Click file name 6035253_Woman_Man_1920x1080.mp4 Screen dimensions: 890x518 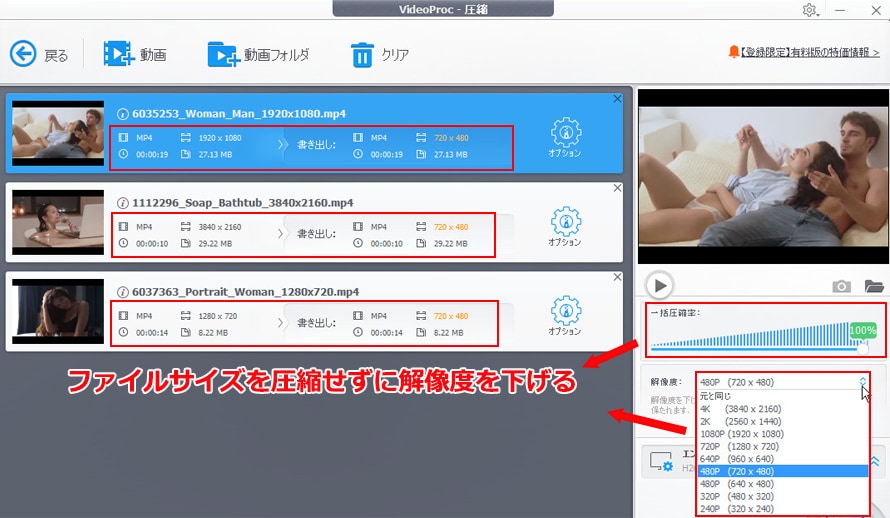click(239, 114)
